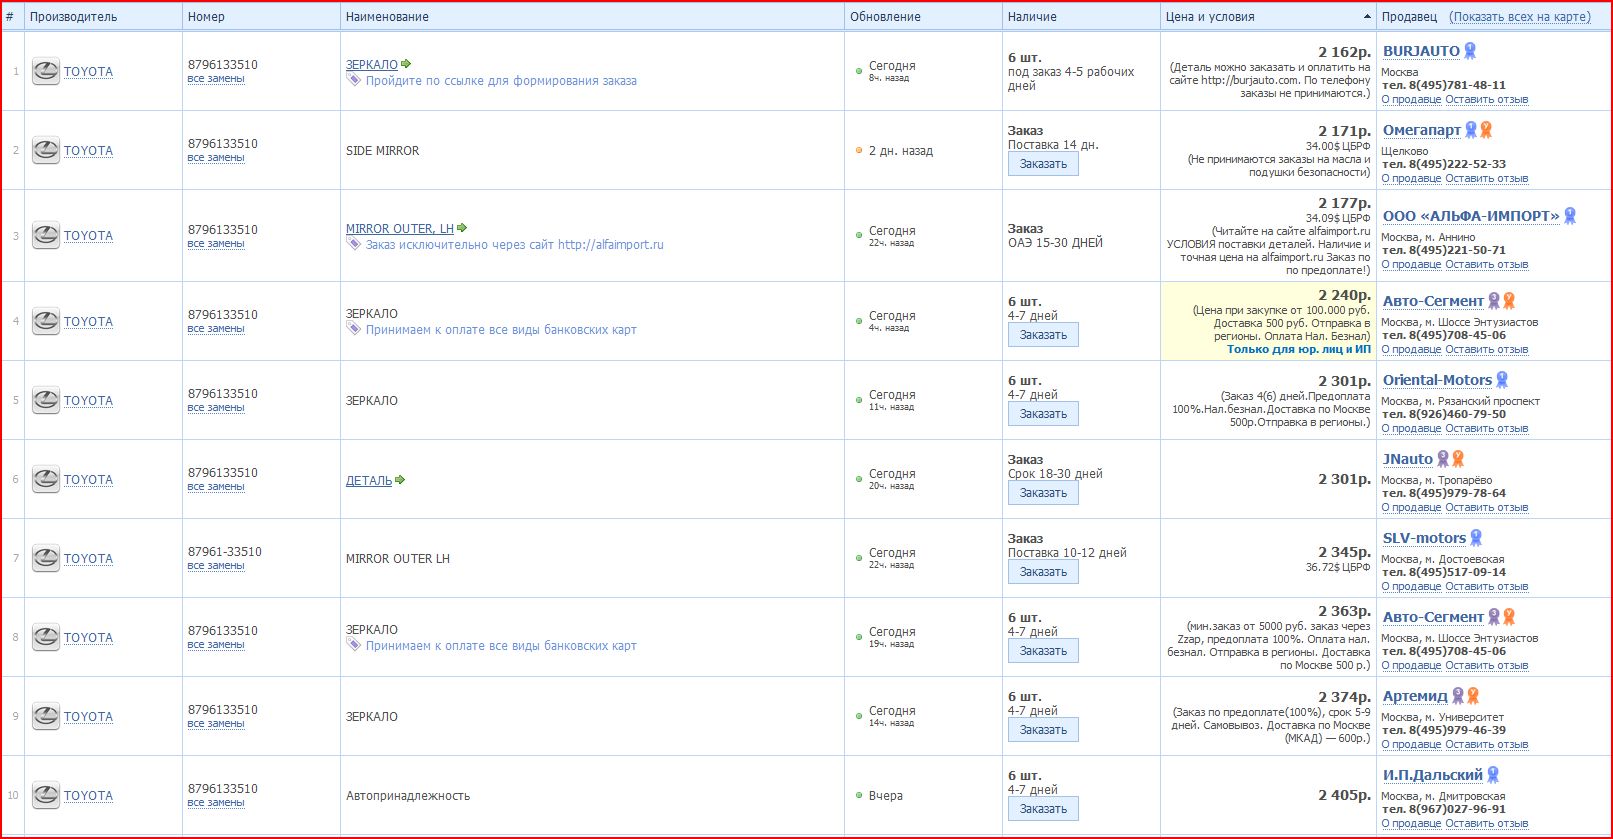Open О продавце link for JNauto
Viewport: 1613px width, 839px height.
(x=1411, y=508)
